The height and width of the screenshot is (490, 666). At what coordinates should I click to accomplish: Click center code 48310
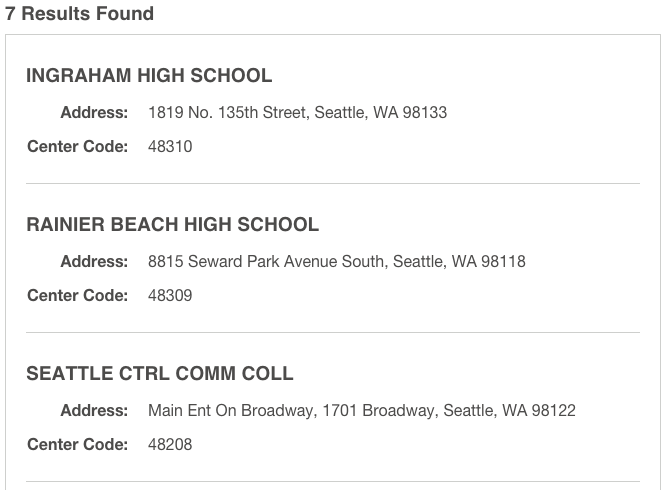tap(170, 147)
